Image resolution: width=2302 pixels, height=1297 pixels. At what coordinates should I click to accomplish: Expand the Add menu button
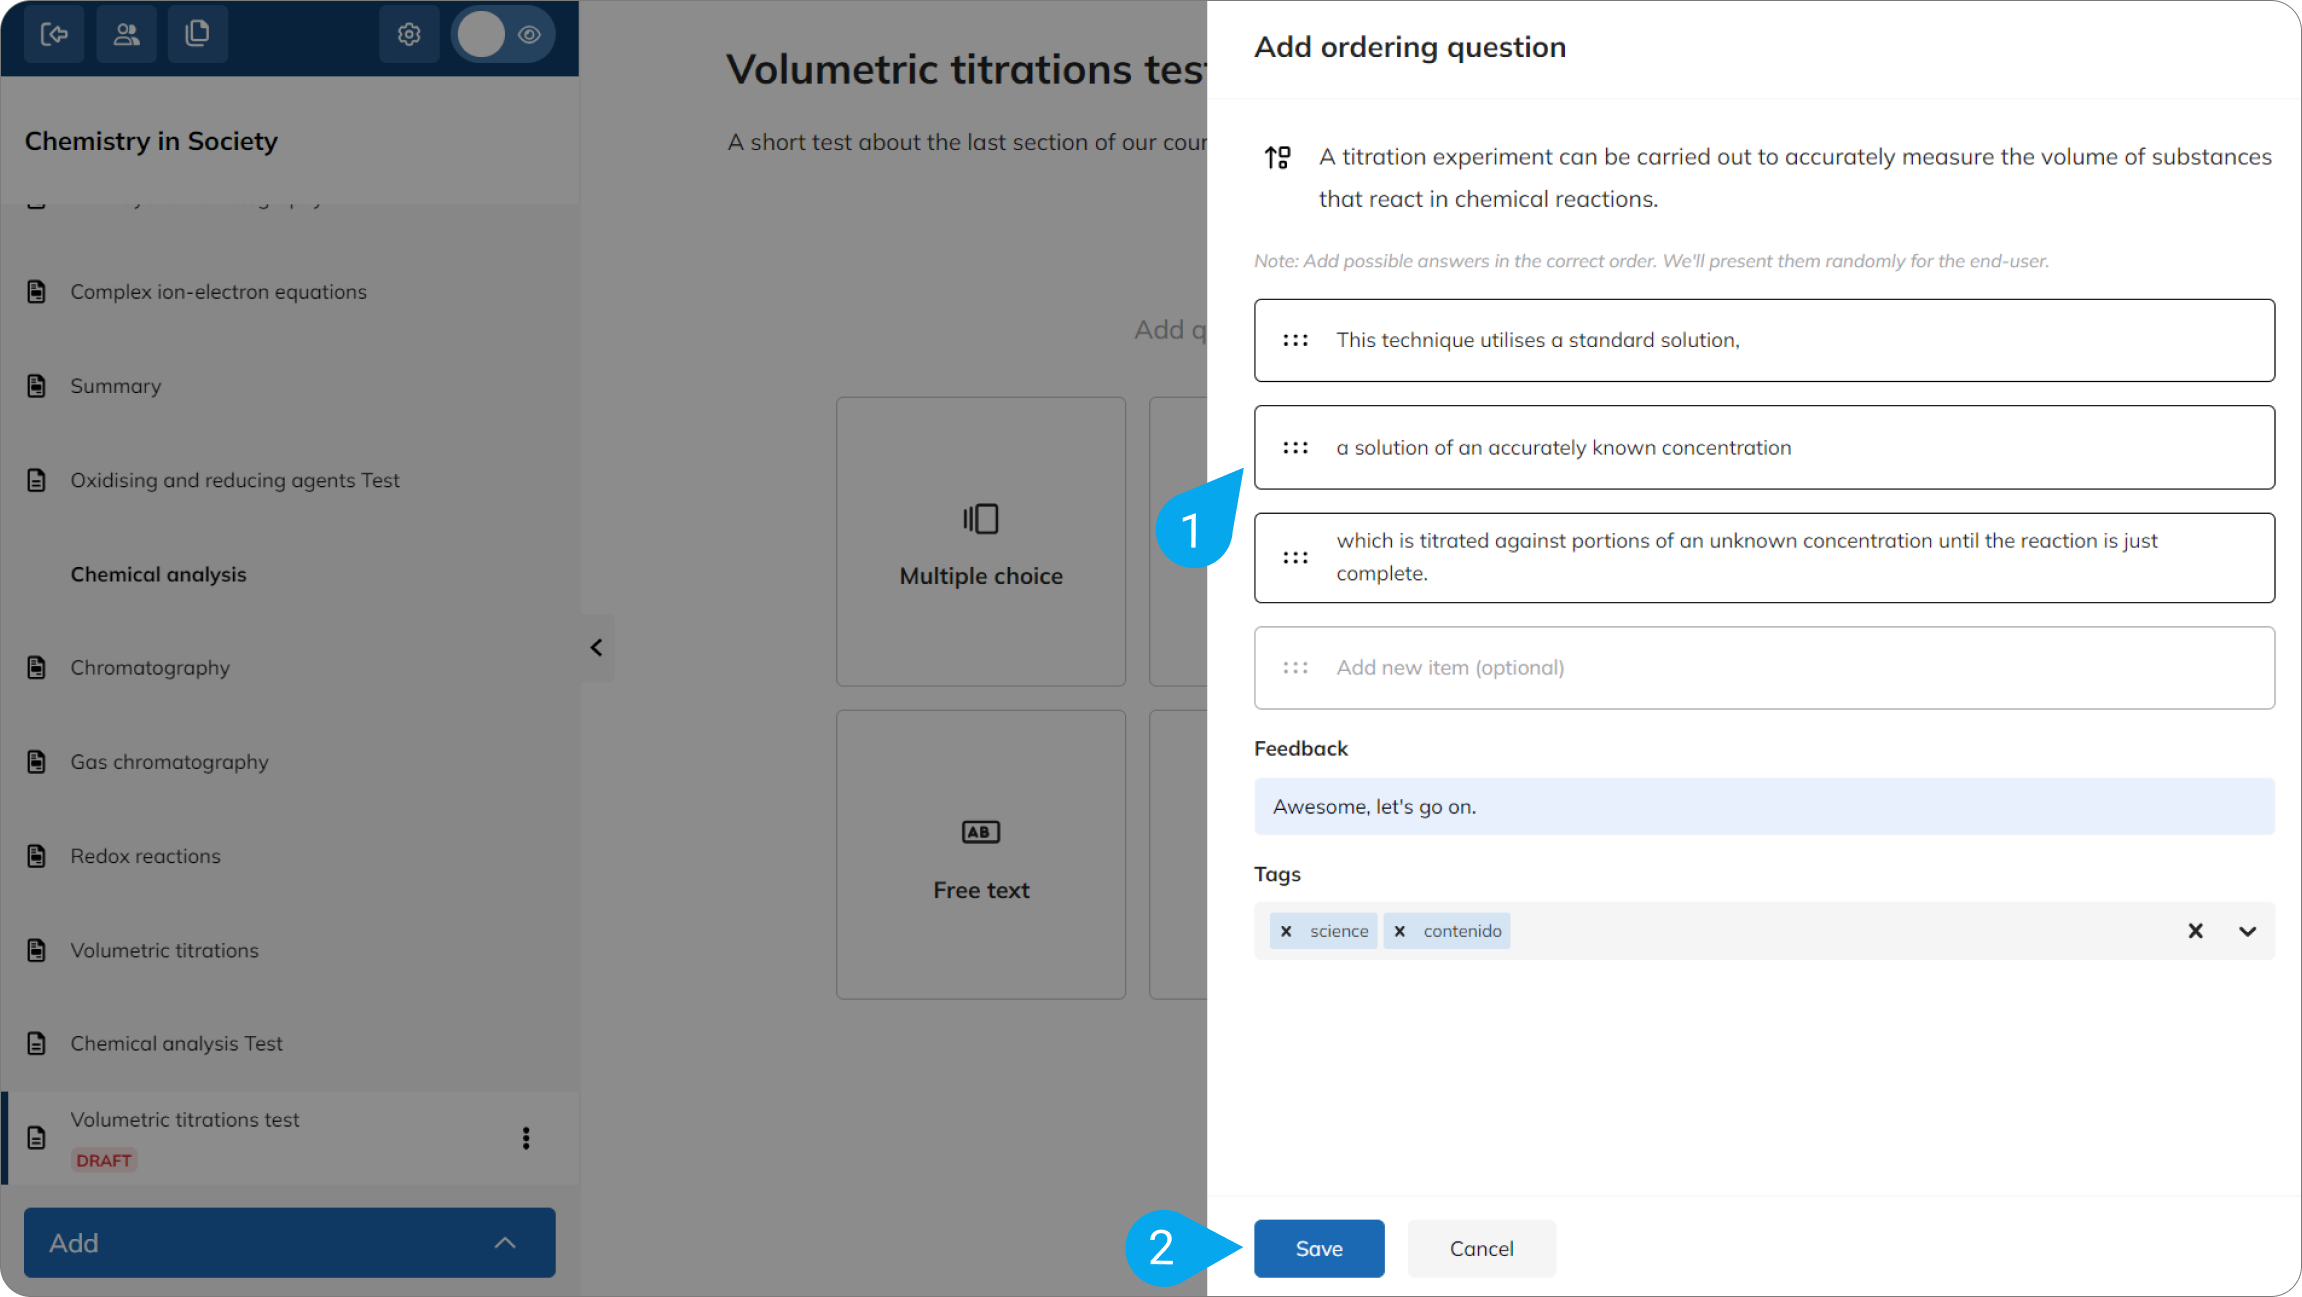[x=290, y=1243]
